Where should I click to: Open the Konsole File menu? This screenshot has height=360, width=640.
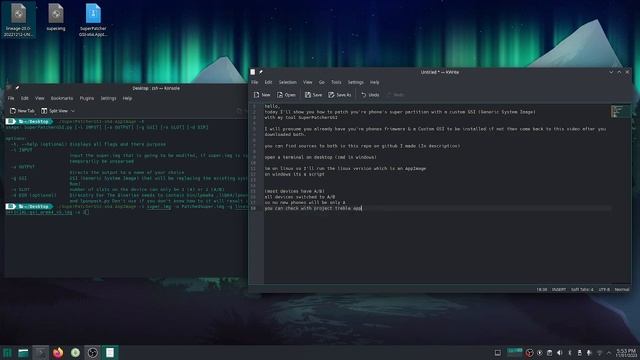pos(11,98)
